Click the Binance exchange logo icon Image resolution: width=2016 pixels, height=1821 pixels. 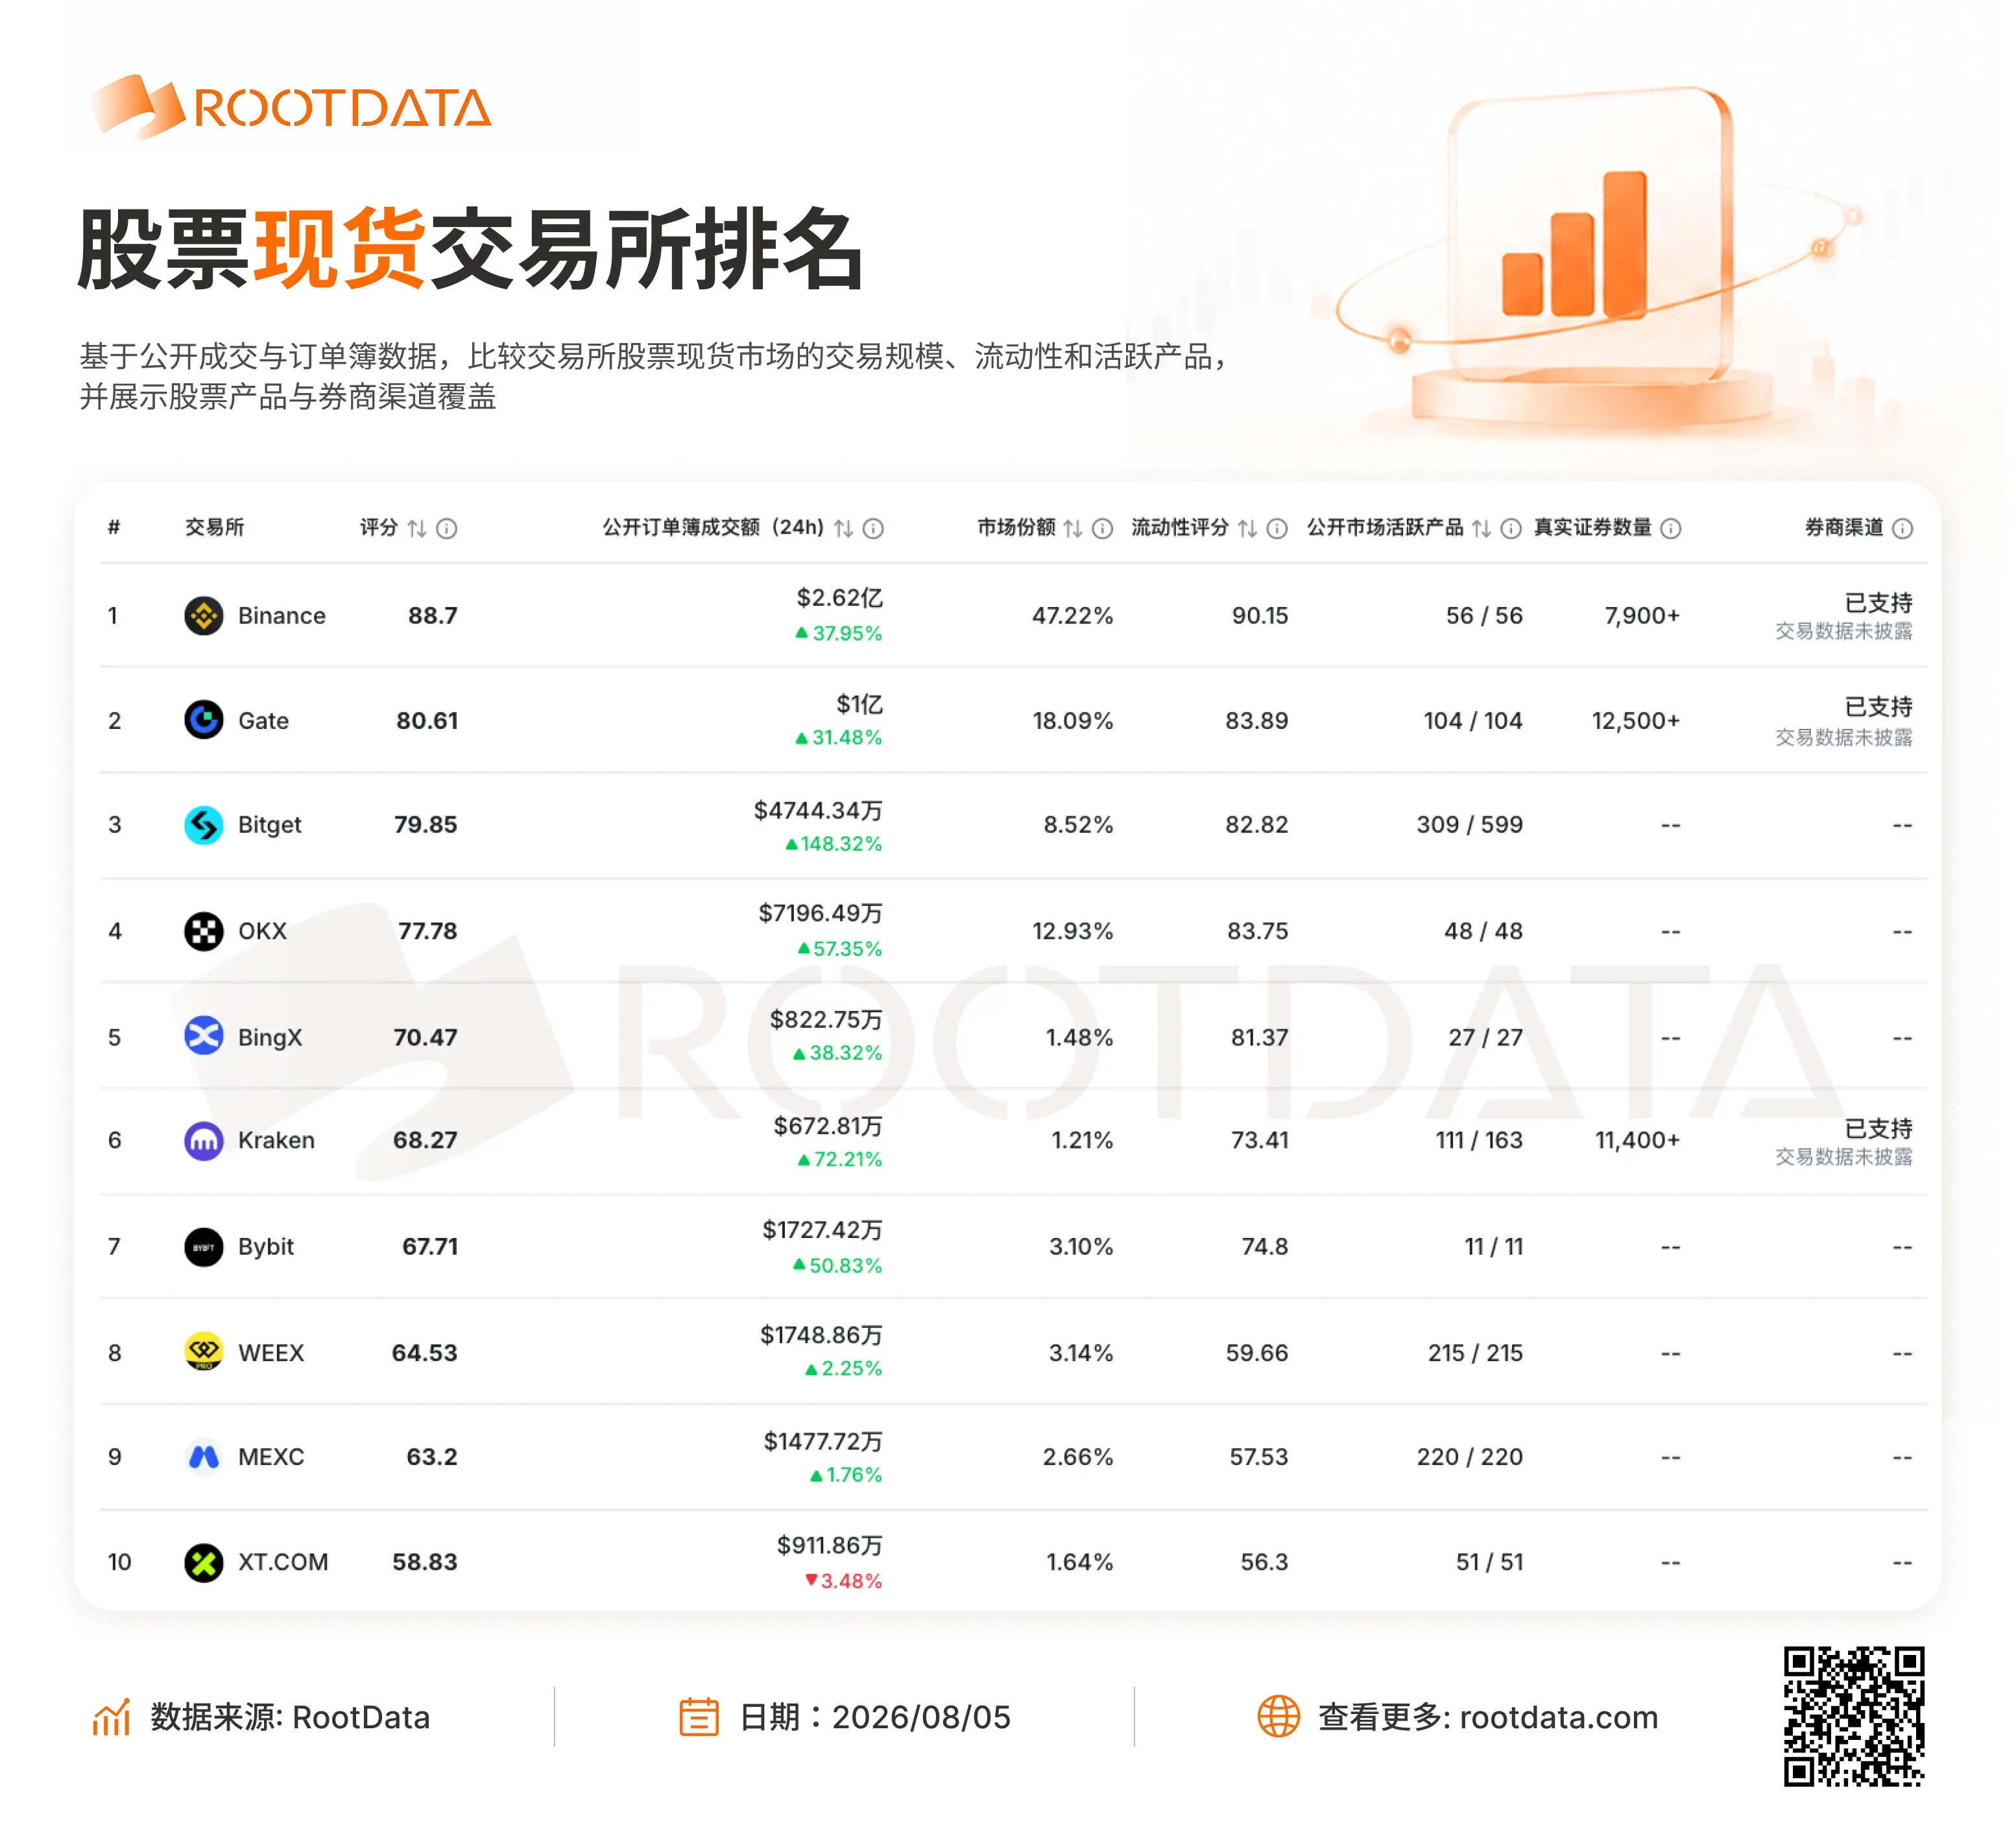204,615
